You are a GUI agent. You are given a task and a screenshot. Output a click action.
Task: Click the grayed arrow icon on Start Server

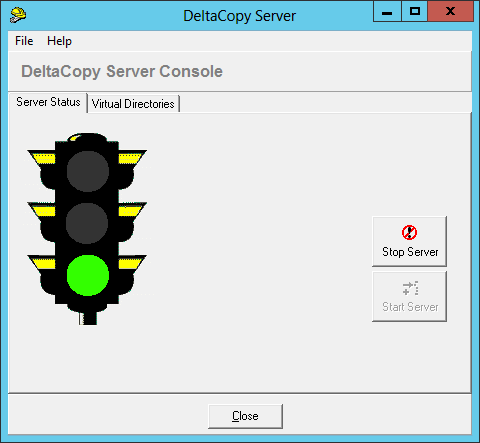[410, 288]
